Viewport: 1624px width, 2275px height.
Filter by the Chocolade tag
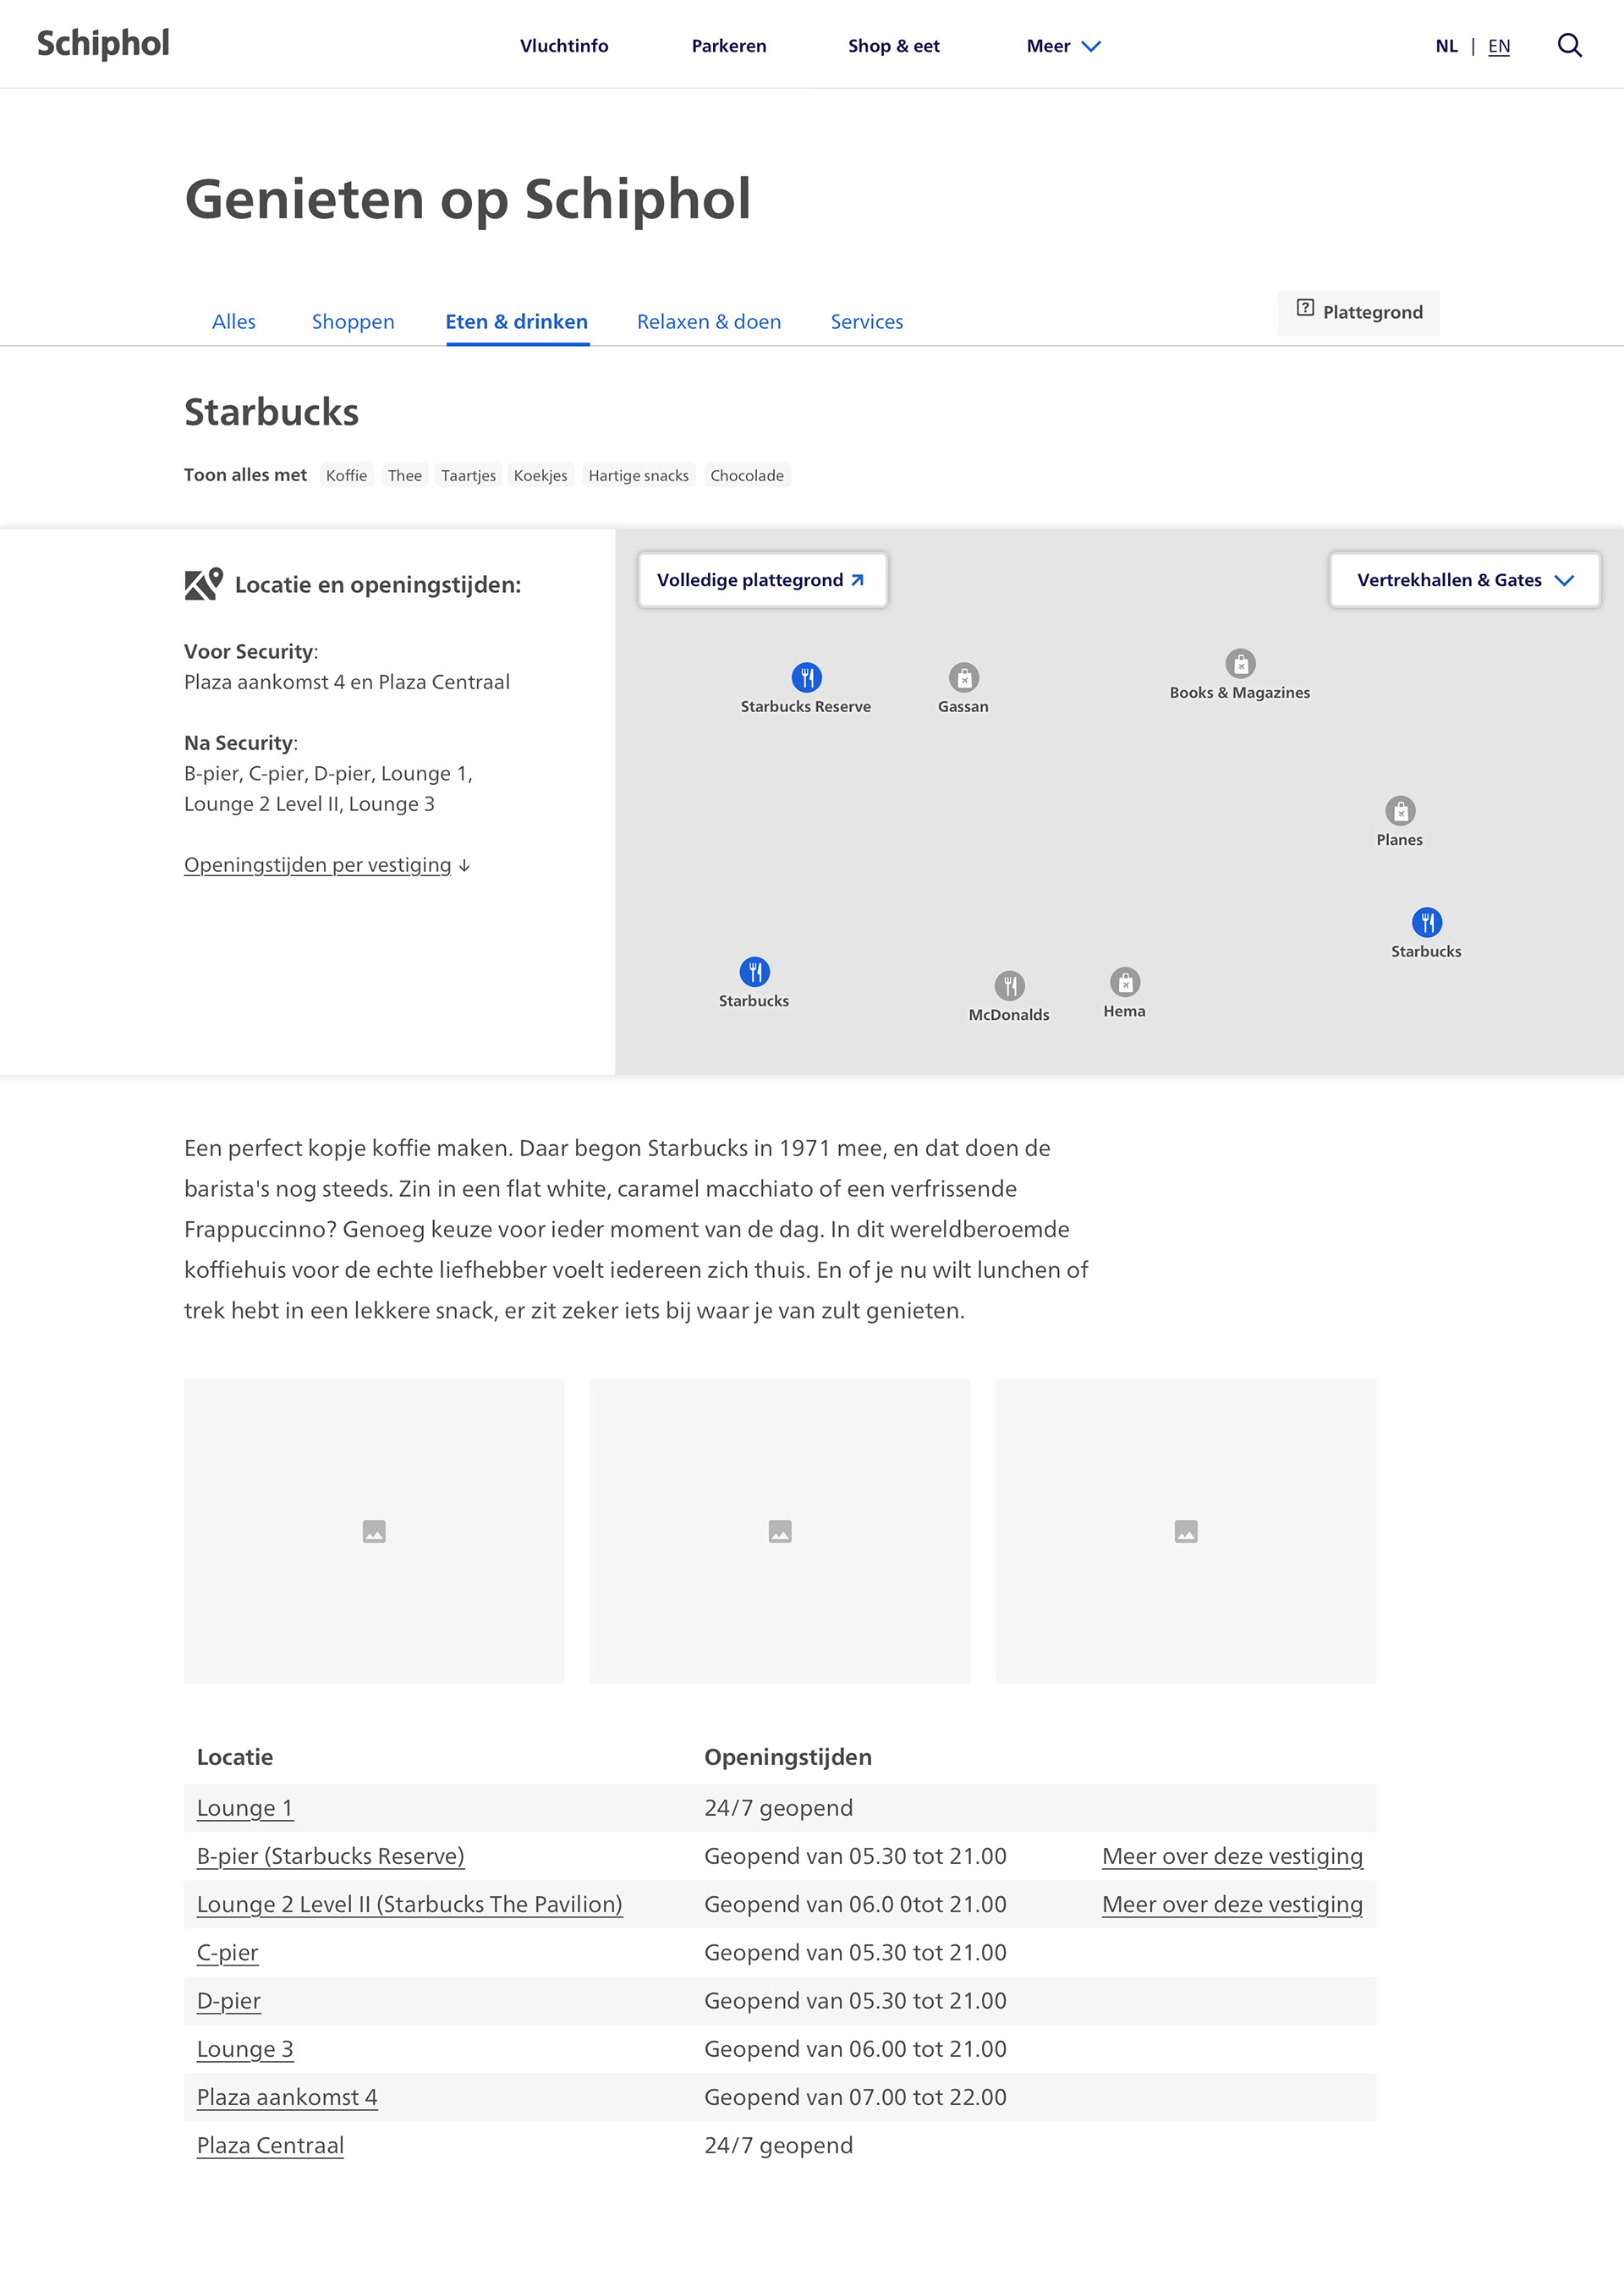pos(747,475)
